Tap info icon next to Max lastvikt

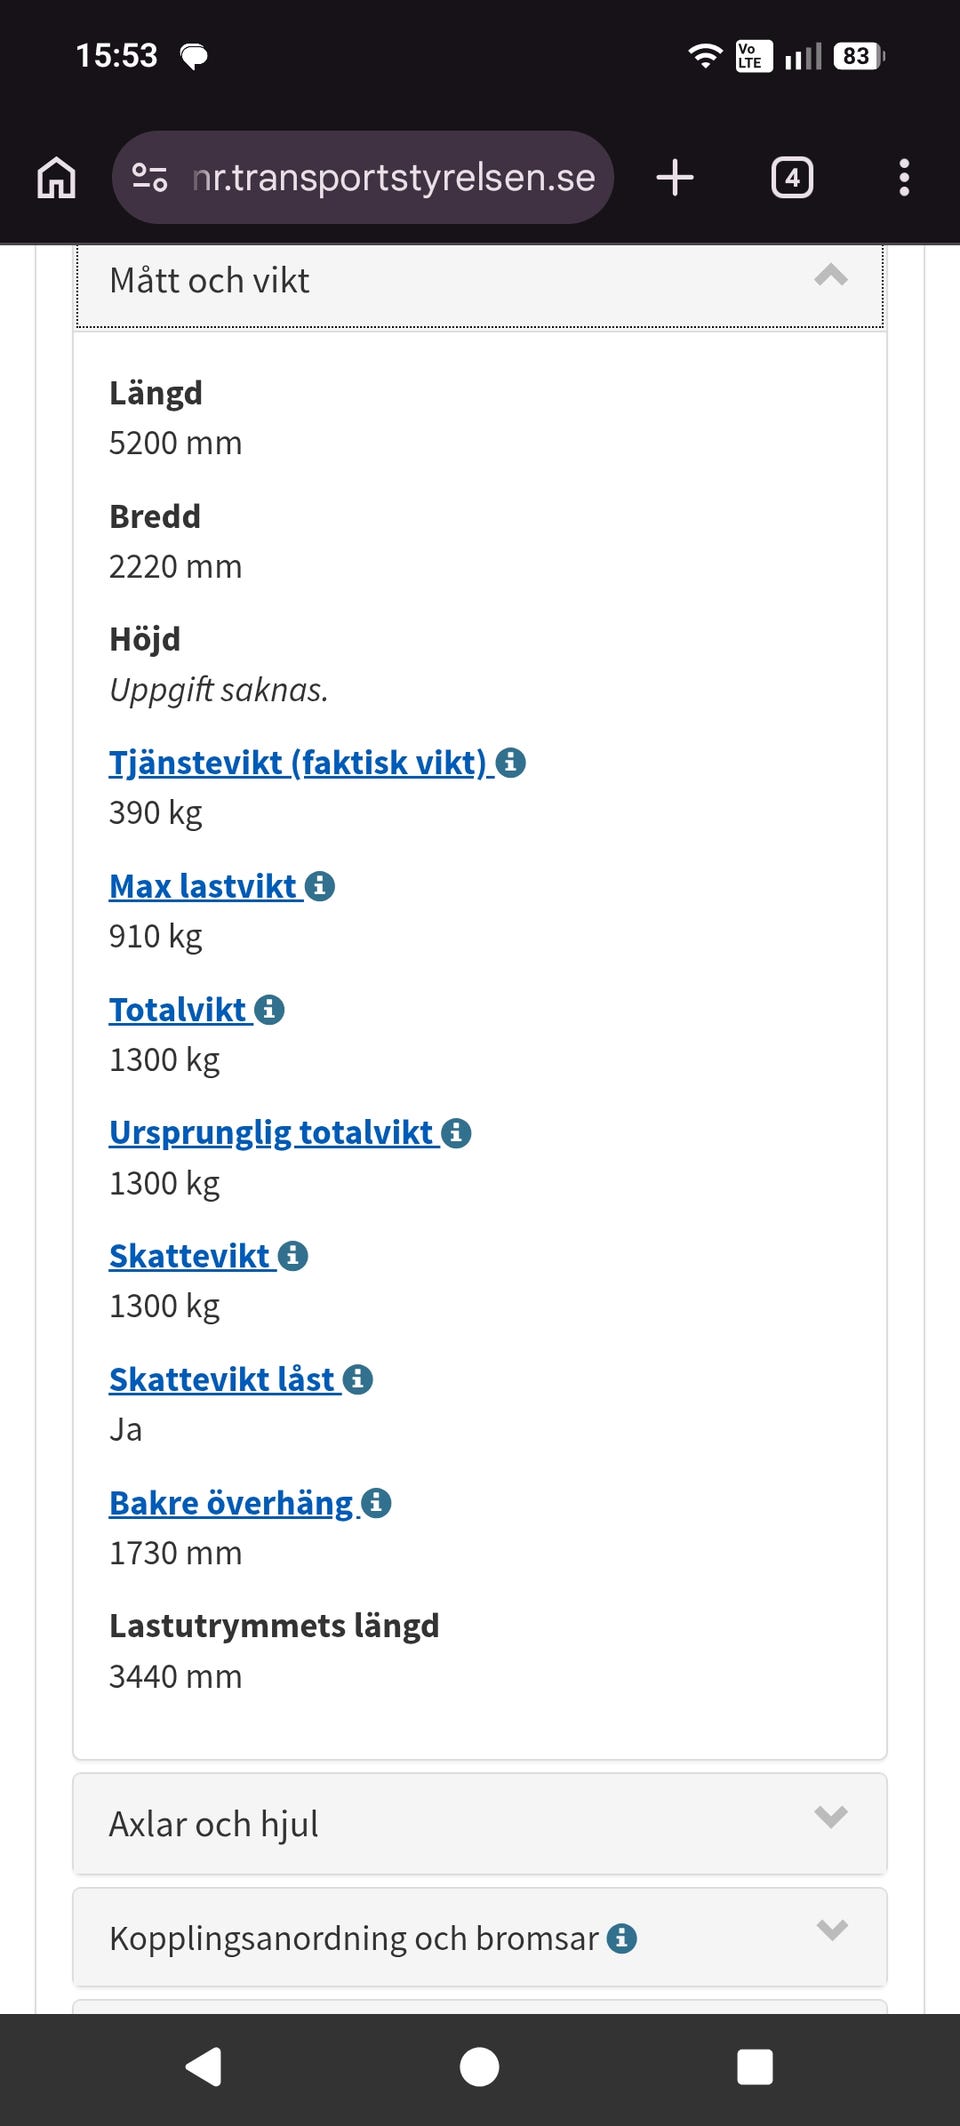[x=320, y=886]
